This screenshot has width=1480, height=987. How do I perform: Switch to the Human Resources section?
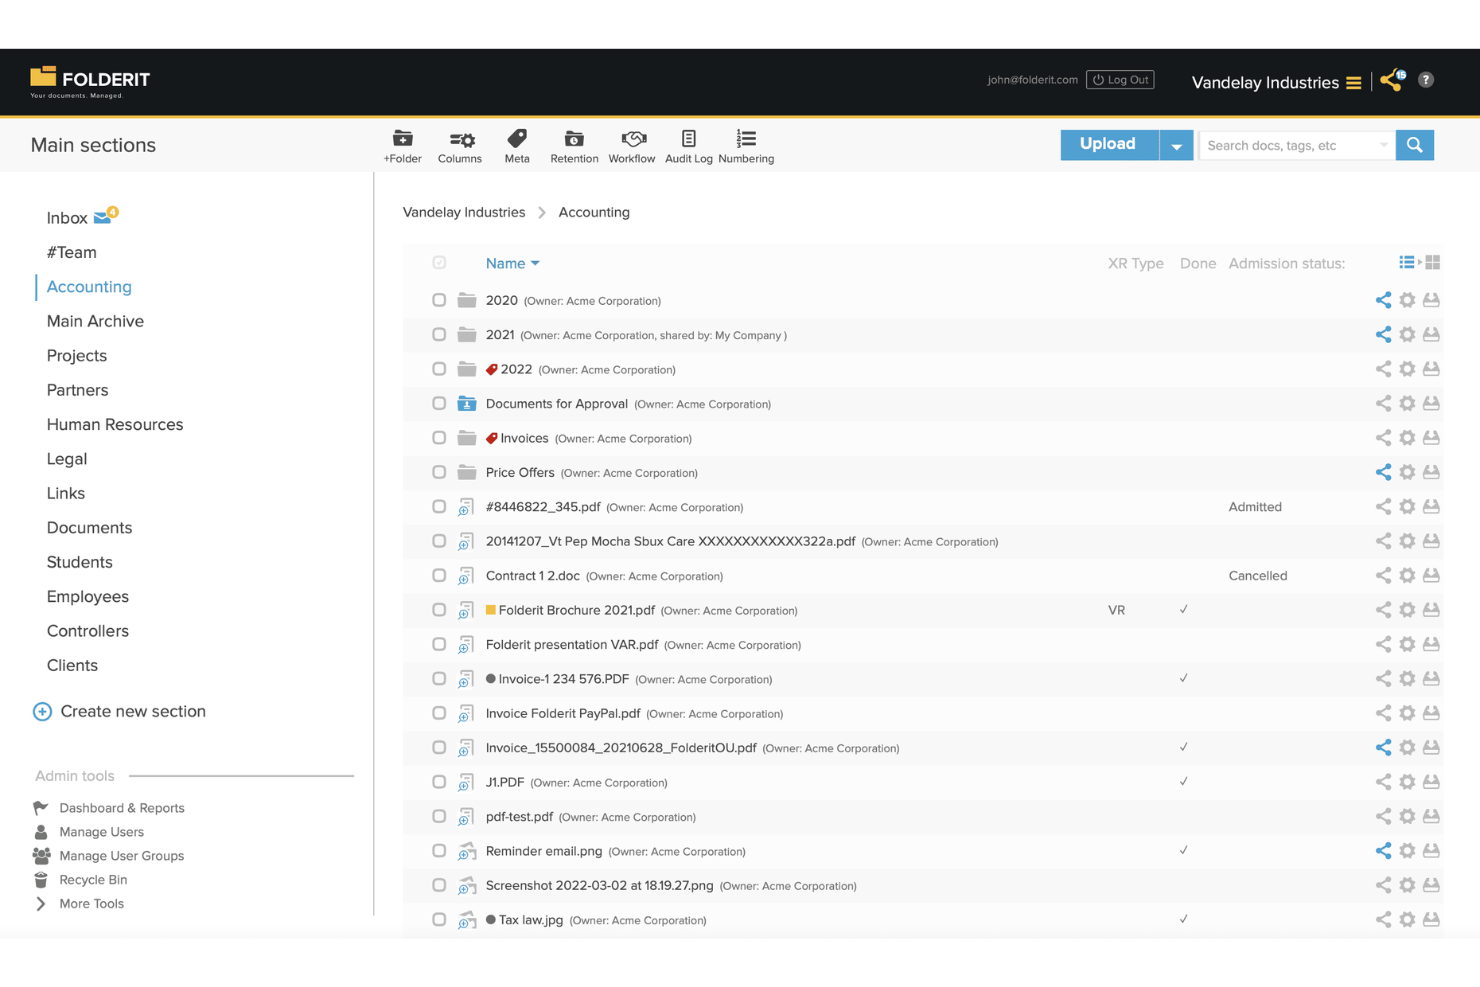[x=114, y=424]
